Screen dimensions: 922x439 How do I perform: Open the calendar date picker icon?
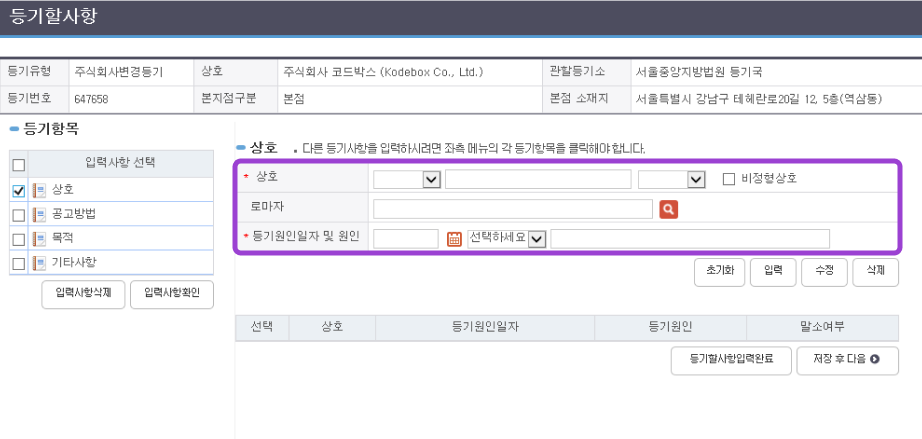point(454,239)
